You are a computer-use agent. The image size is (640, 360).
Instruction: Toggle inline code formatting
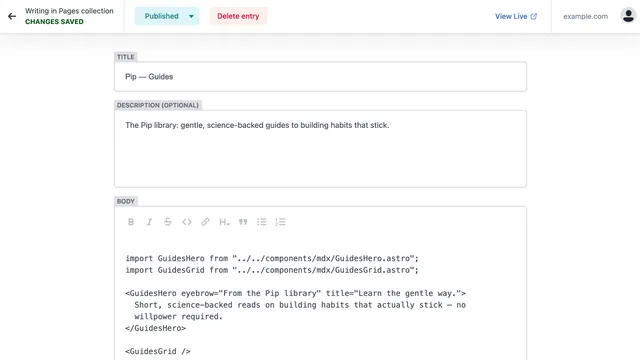187,222
